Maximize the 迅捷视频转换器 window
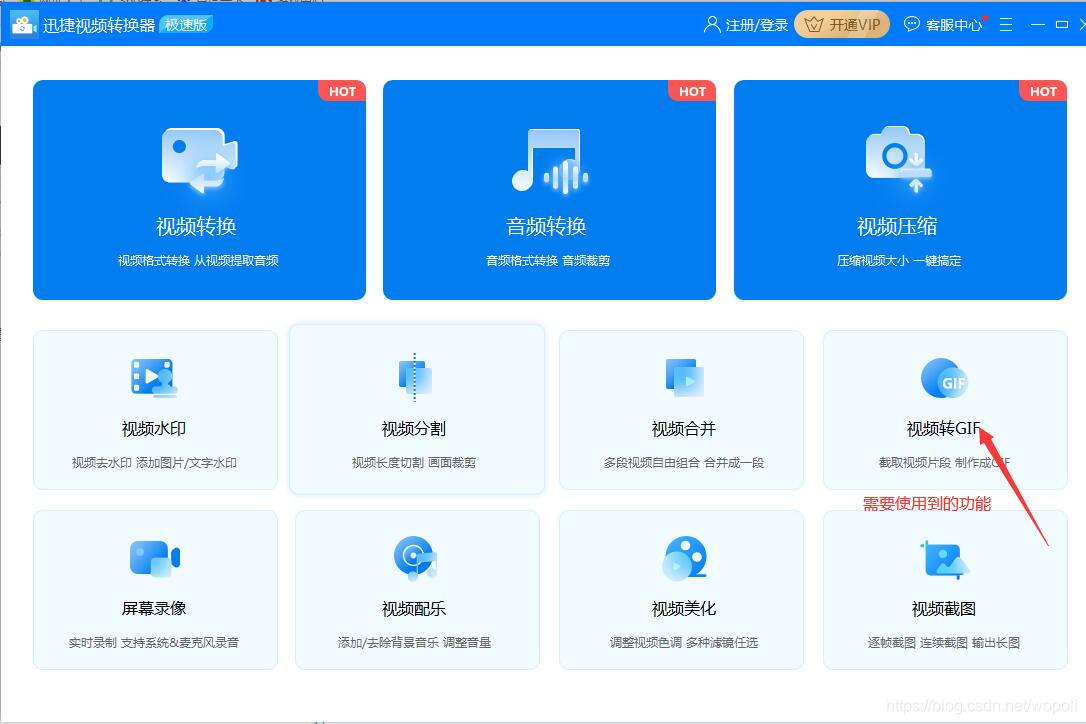The image size is (1086, 724). pyautogui.click(x=1062, y=24)
